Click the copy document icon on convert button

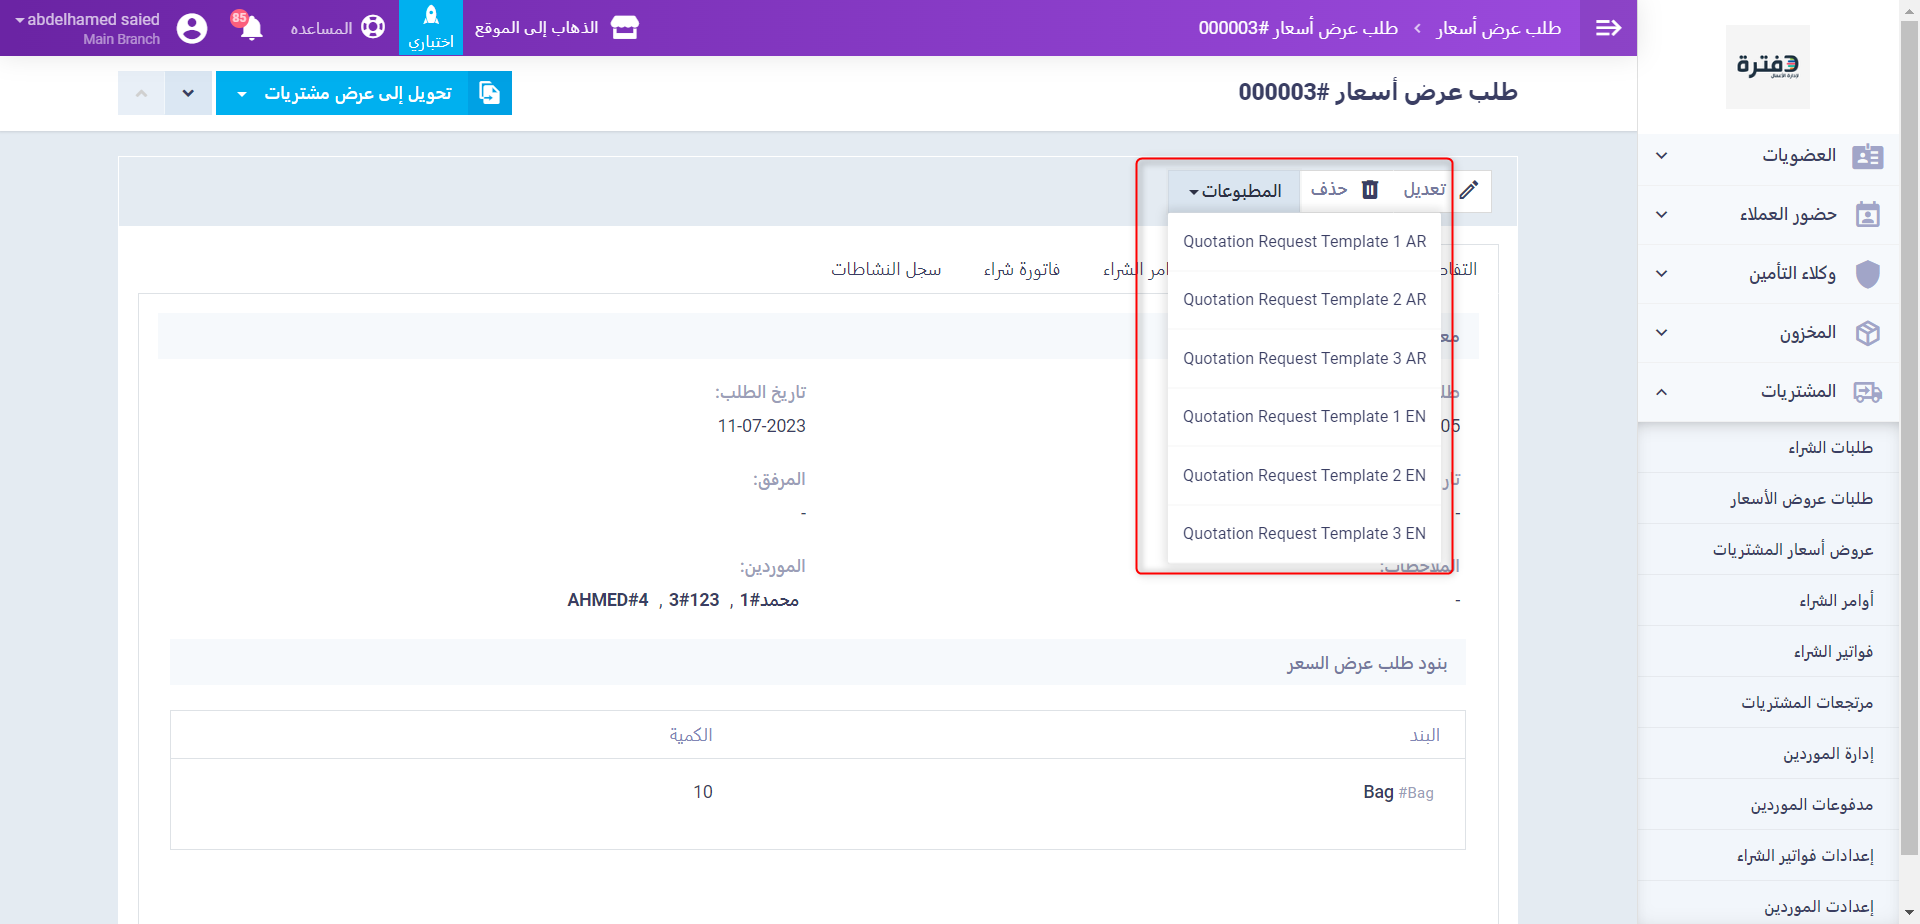(x=489, y=93)
